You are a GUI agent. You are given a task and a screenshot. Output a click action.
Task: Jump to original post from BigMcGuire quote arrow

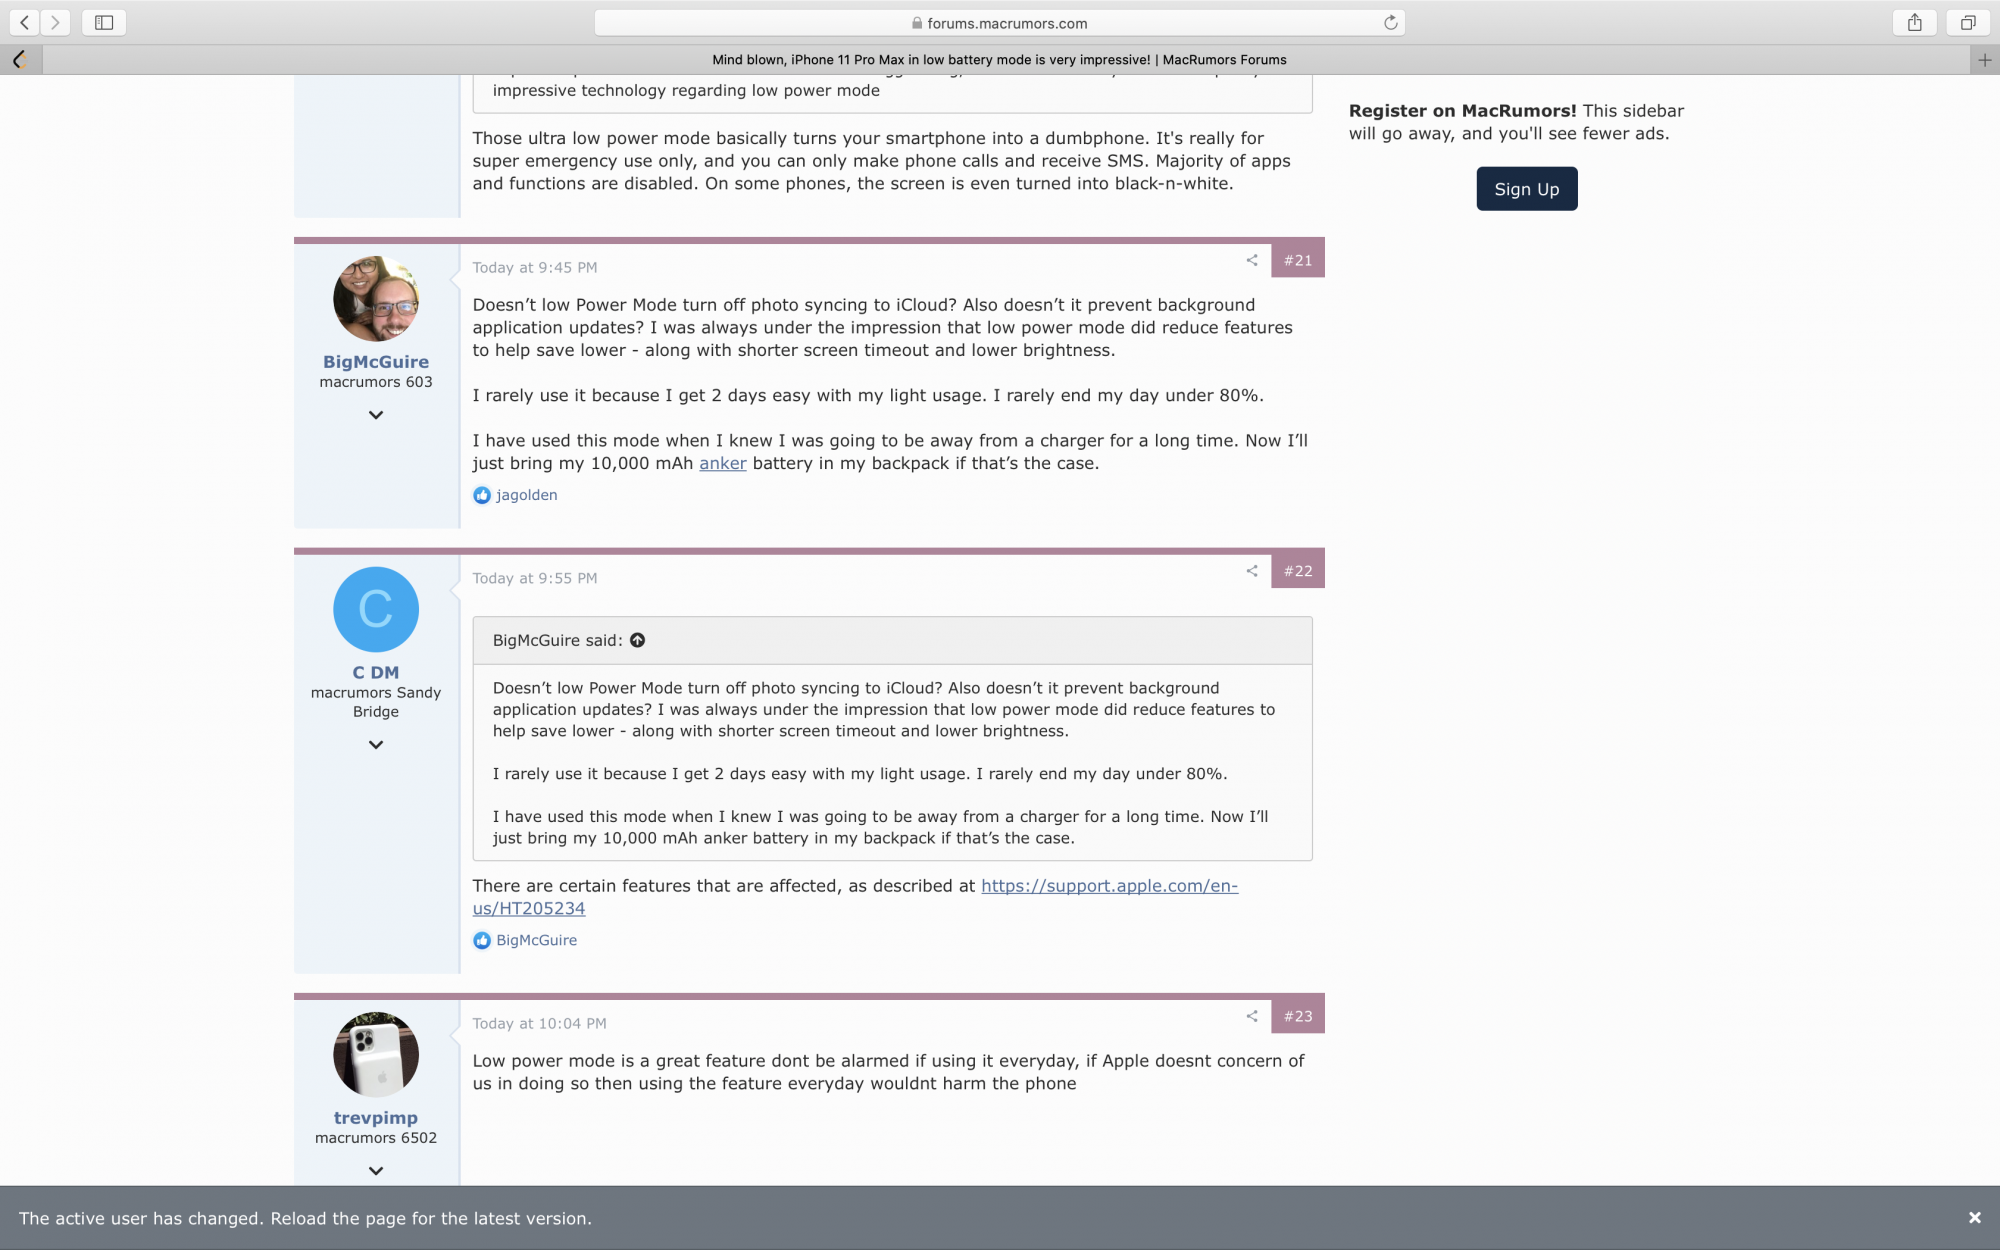(638, 640)
